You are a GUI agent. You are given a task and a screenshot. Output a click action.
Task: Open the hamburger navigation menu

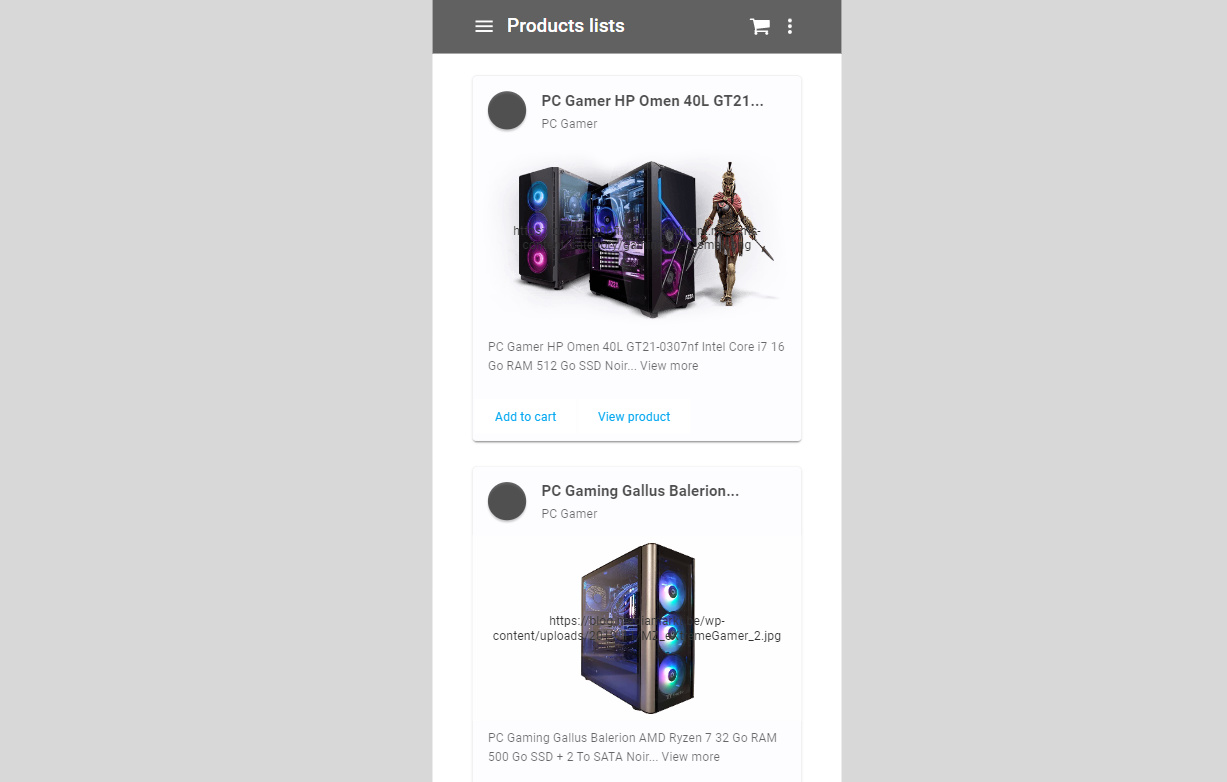(484, 26)
